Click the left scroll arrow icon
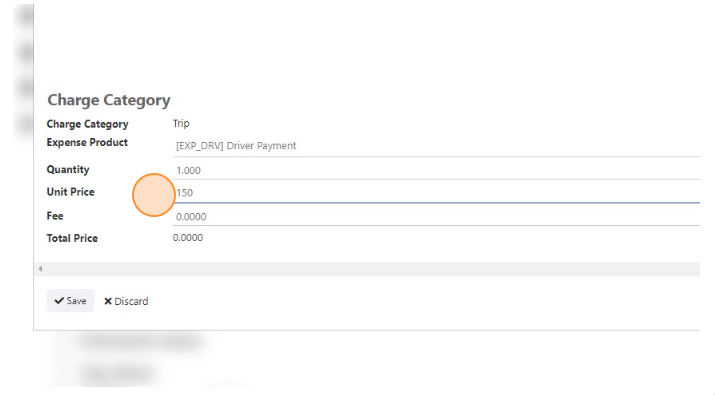This screenshot has width=715, height=395. pos(41,269)
